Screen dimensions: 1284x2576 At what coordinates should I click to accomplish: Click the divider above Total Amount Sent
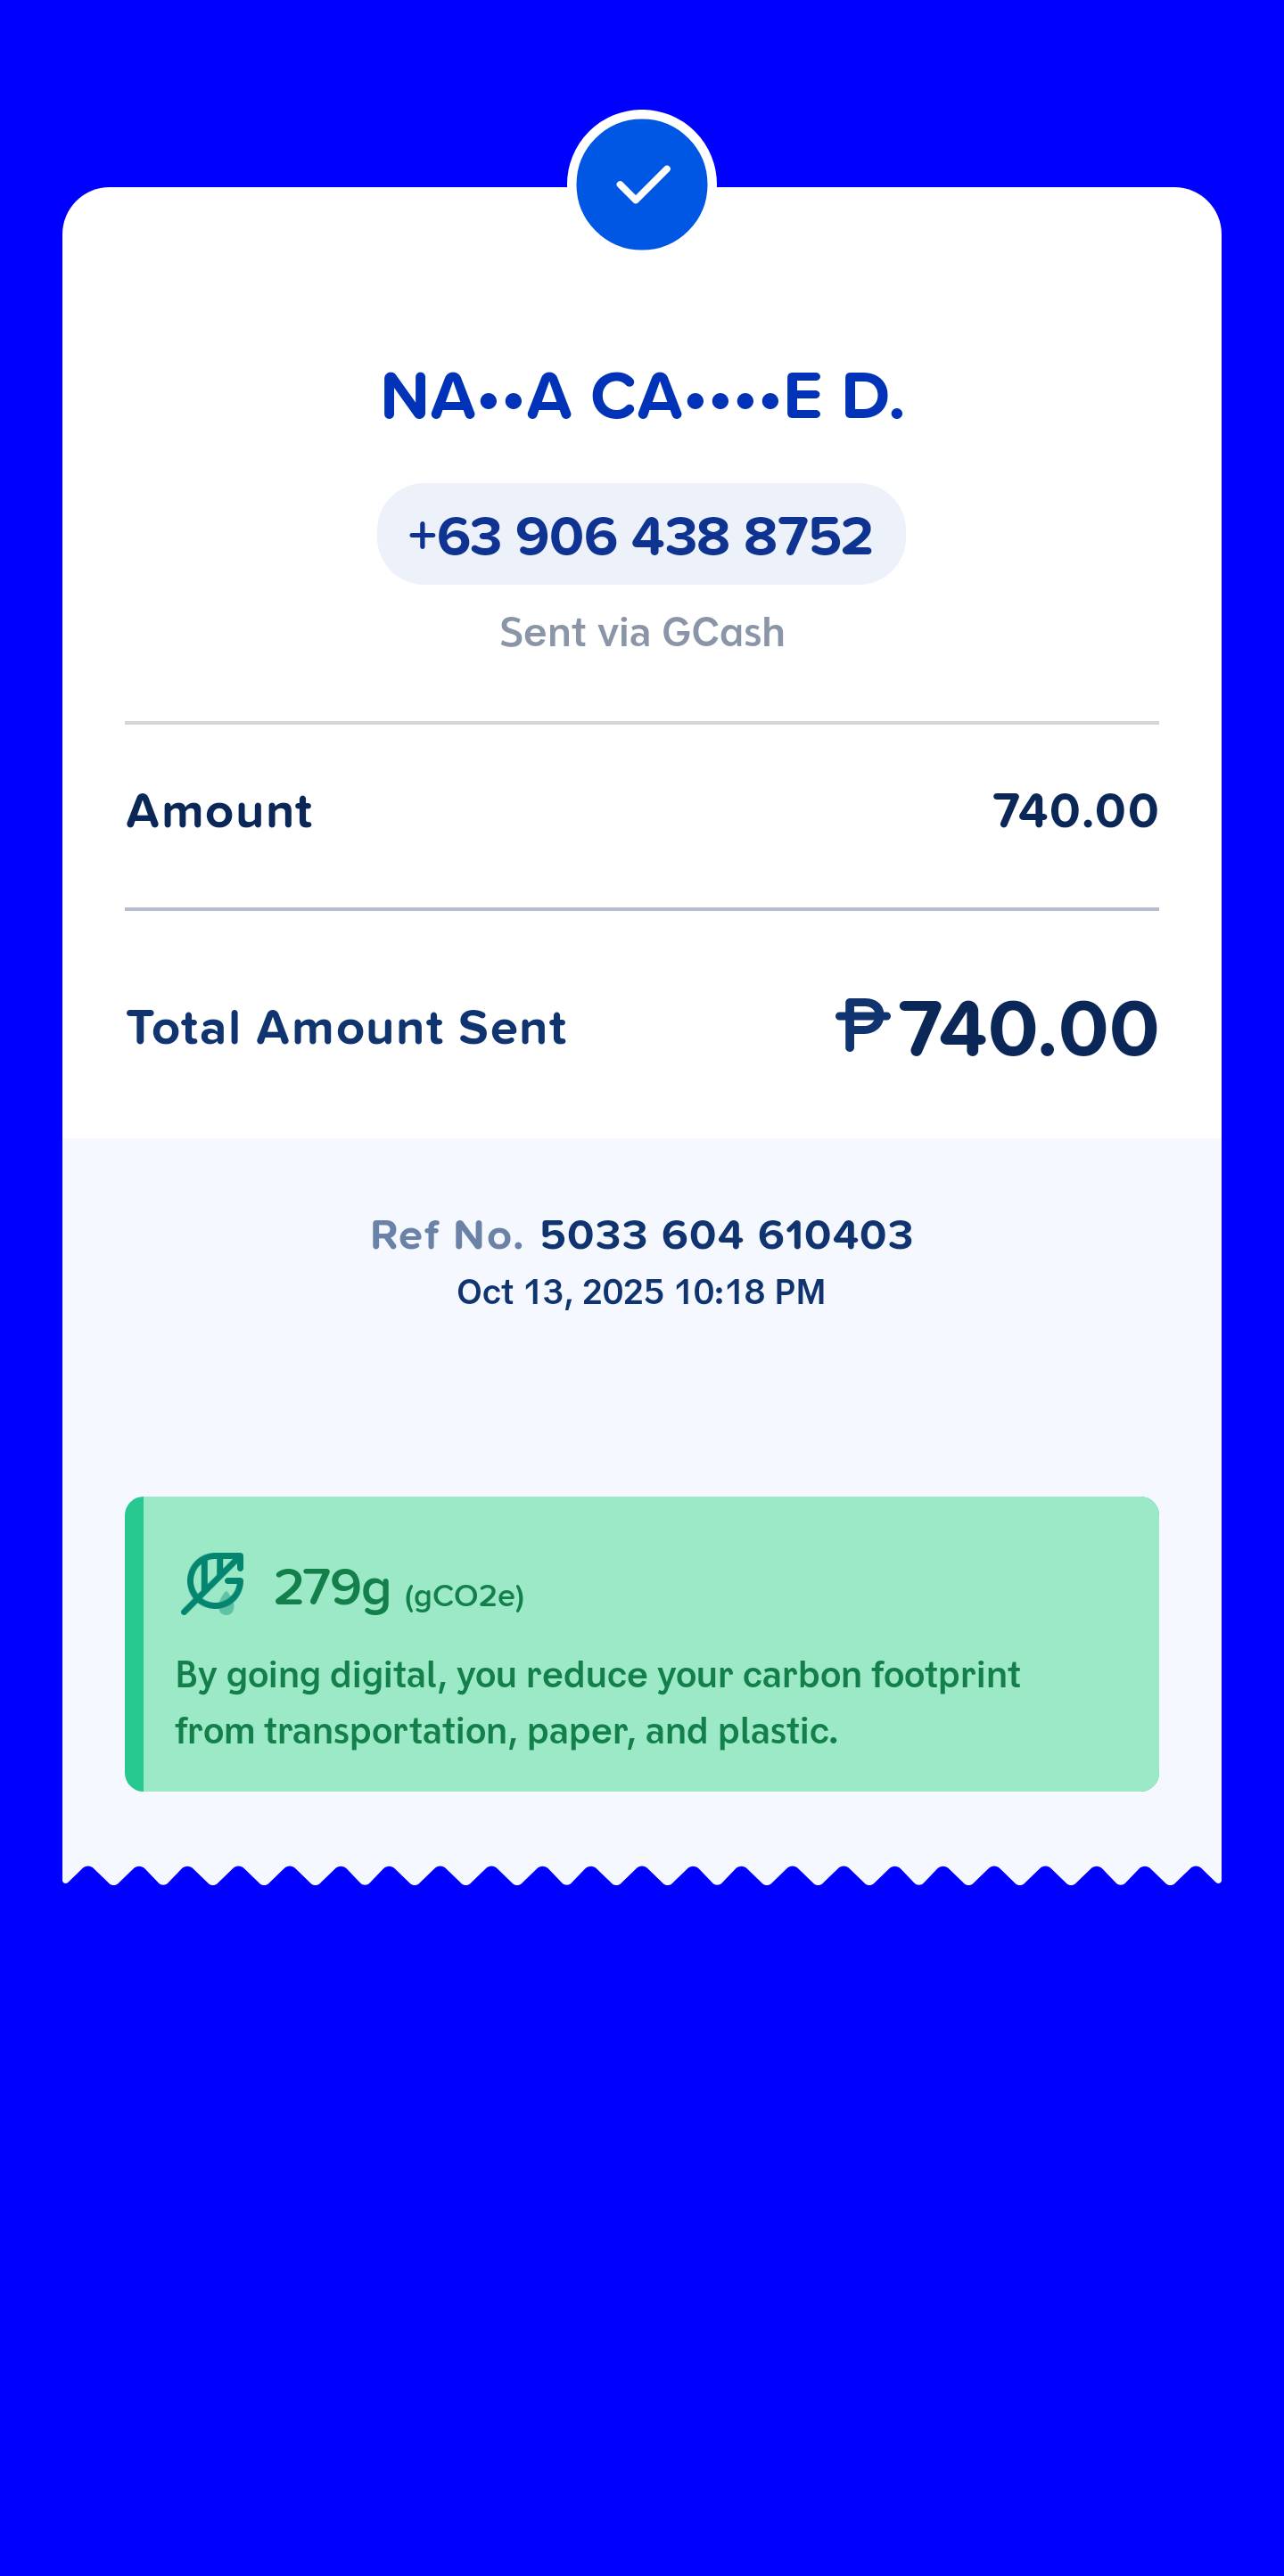tap(642, 909)
